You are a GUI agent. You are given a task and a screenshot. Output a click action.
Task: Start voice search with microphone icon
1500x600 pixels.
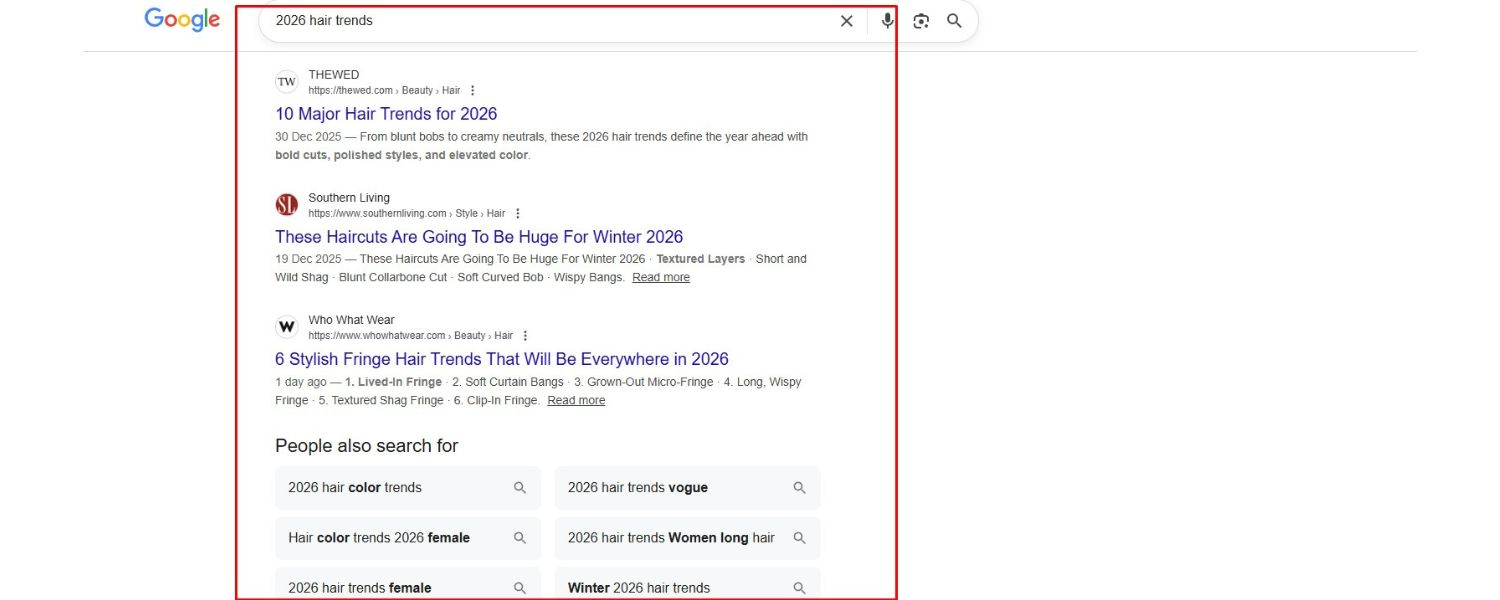[887, 21]
